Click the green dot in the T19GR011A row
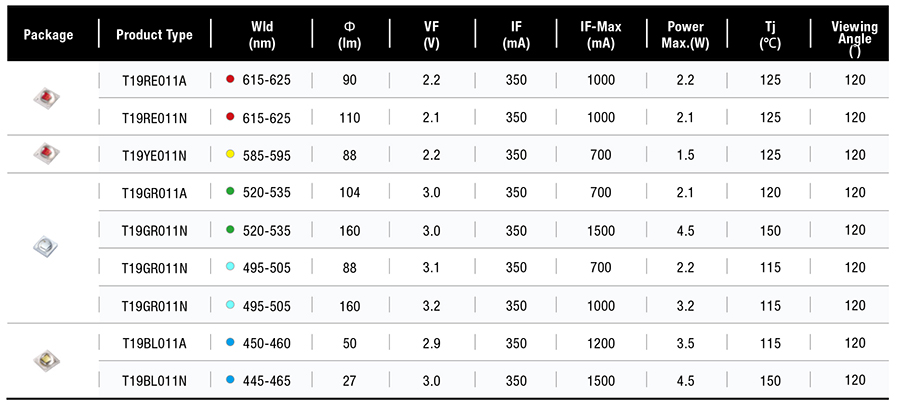 [x=231, y=191]
